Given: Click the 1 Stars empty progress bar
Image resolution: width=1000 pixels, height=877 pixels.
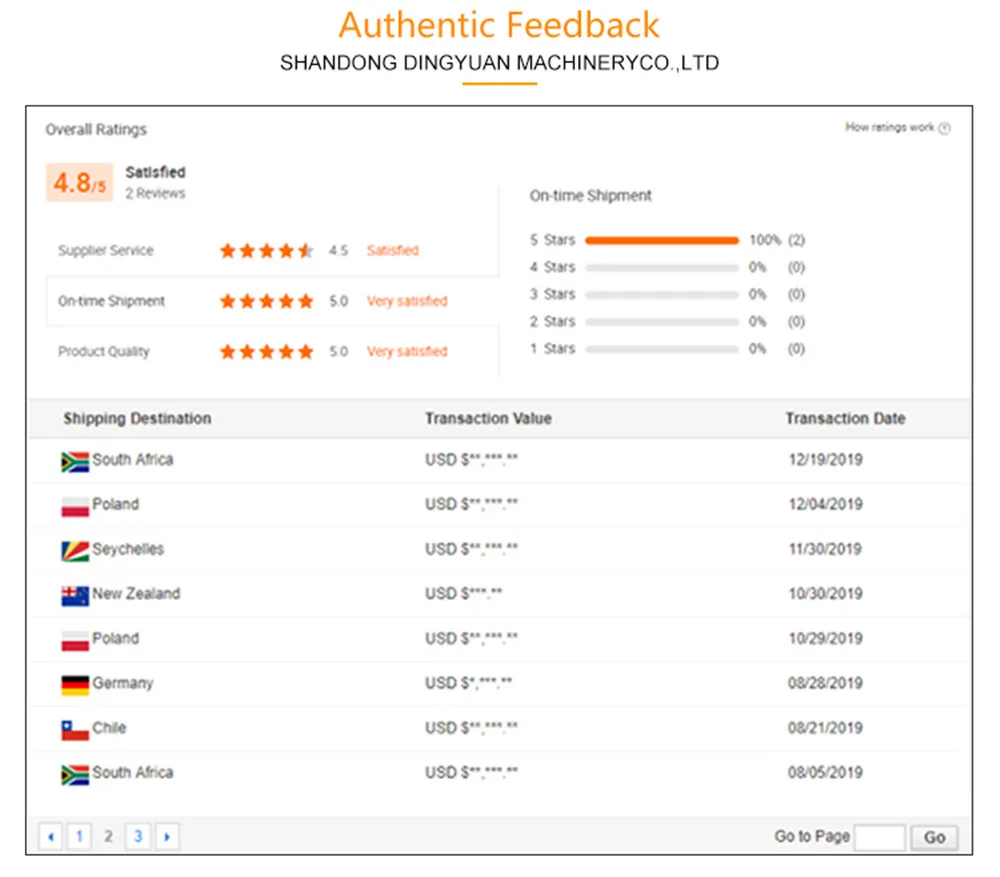Looking at the screenshot, I should point(661,349).
